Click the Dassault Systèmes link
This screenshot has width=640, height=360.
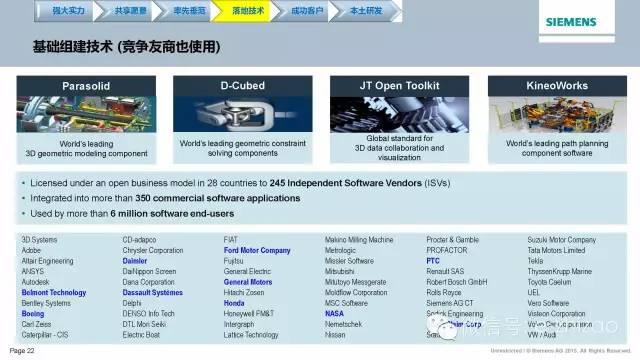153,293
